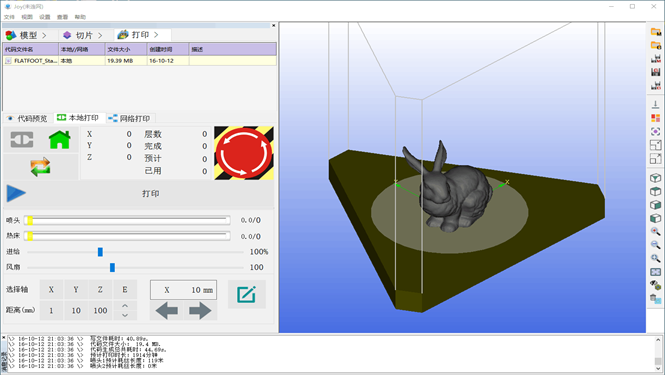The image size is (665, 375).
Task: Click the right arrow move button
Action: pos(200,311)
